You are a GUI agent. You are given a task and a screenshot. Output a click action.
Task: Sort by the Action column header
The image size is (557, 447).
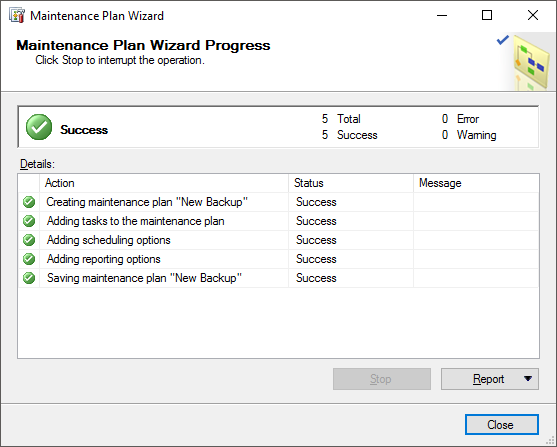pyautogui.click(x=164, y=183)
